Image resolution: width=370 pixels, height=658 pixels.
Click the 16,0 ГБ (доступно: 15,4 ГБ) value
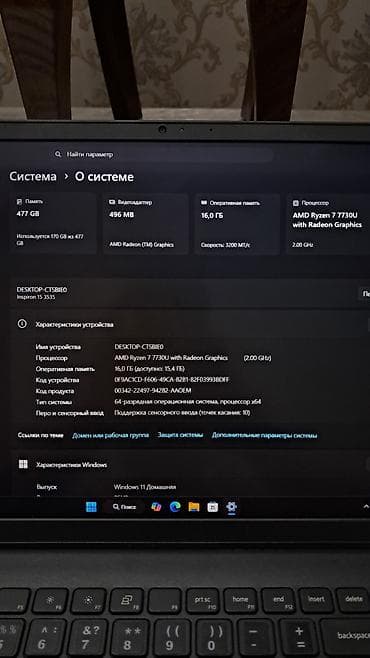(149, 369)
